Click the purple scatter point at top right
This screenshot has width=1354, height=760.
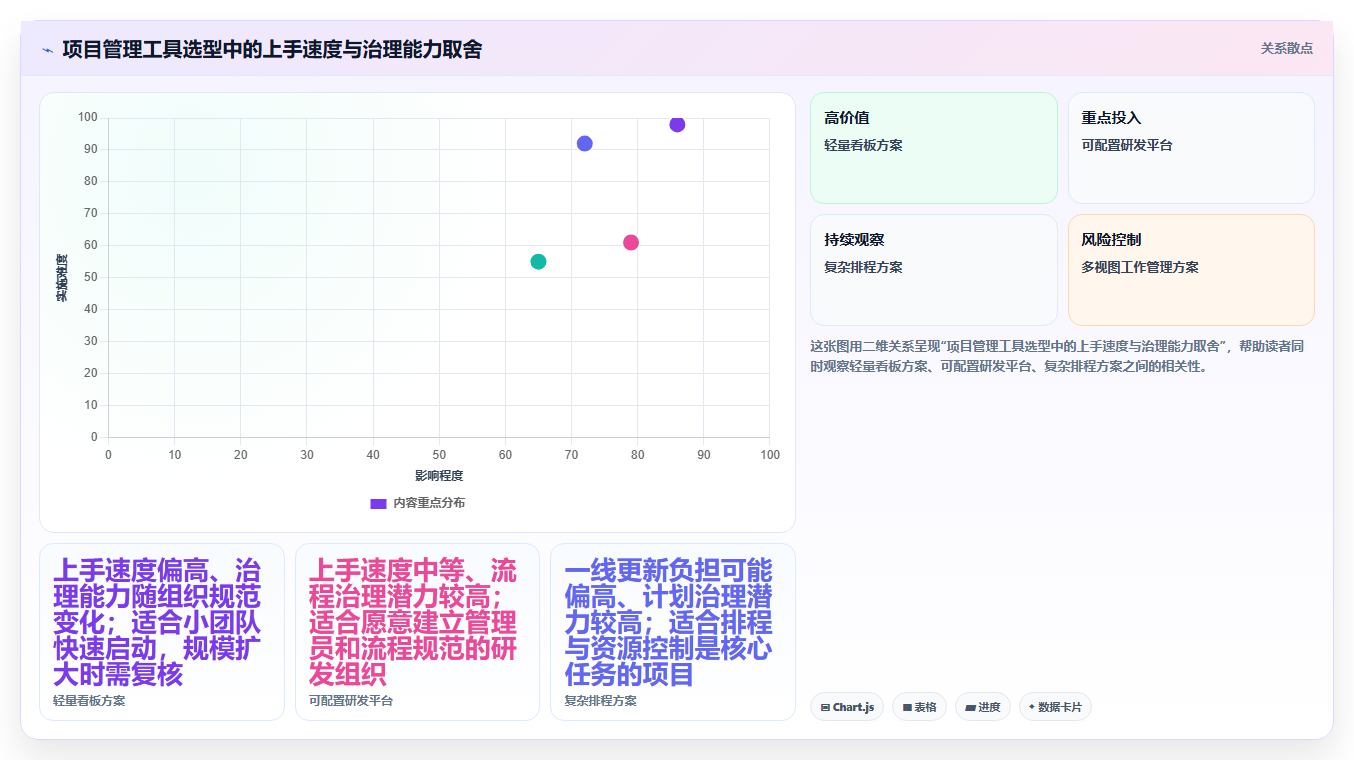[x=677, y=124]
